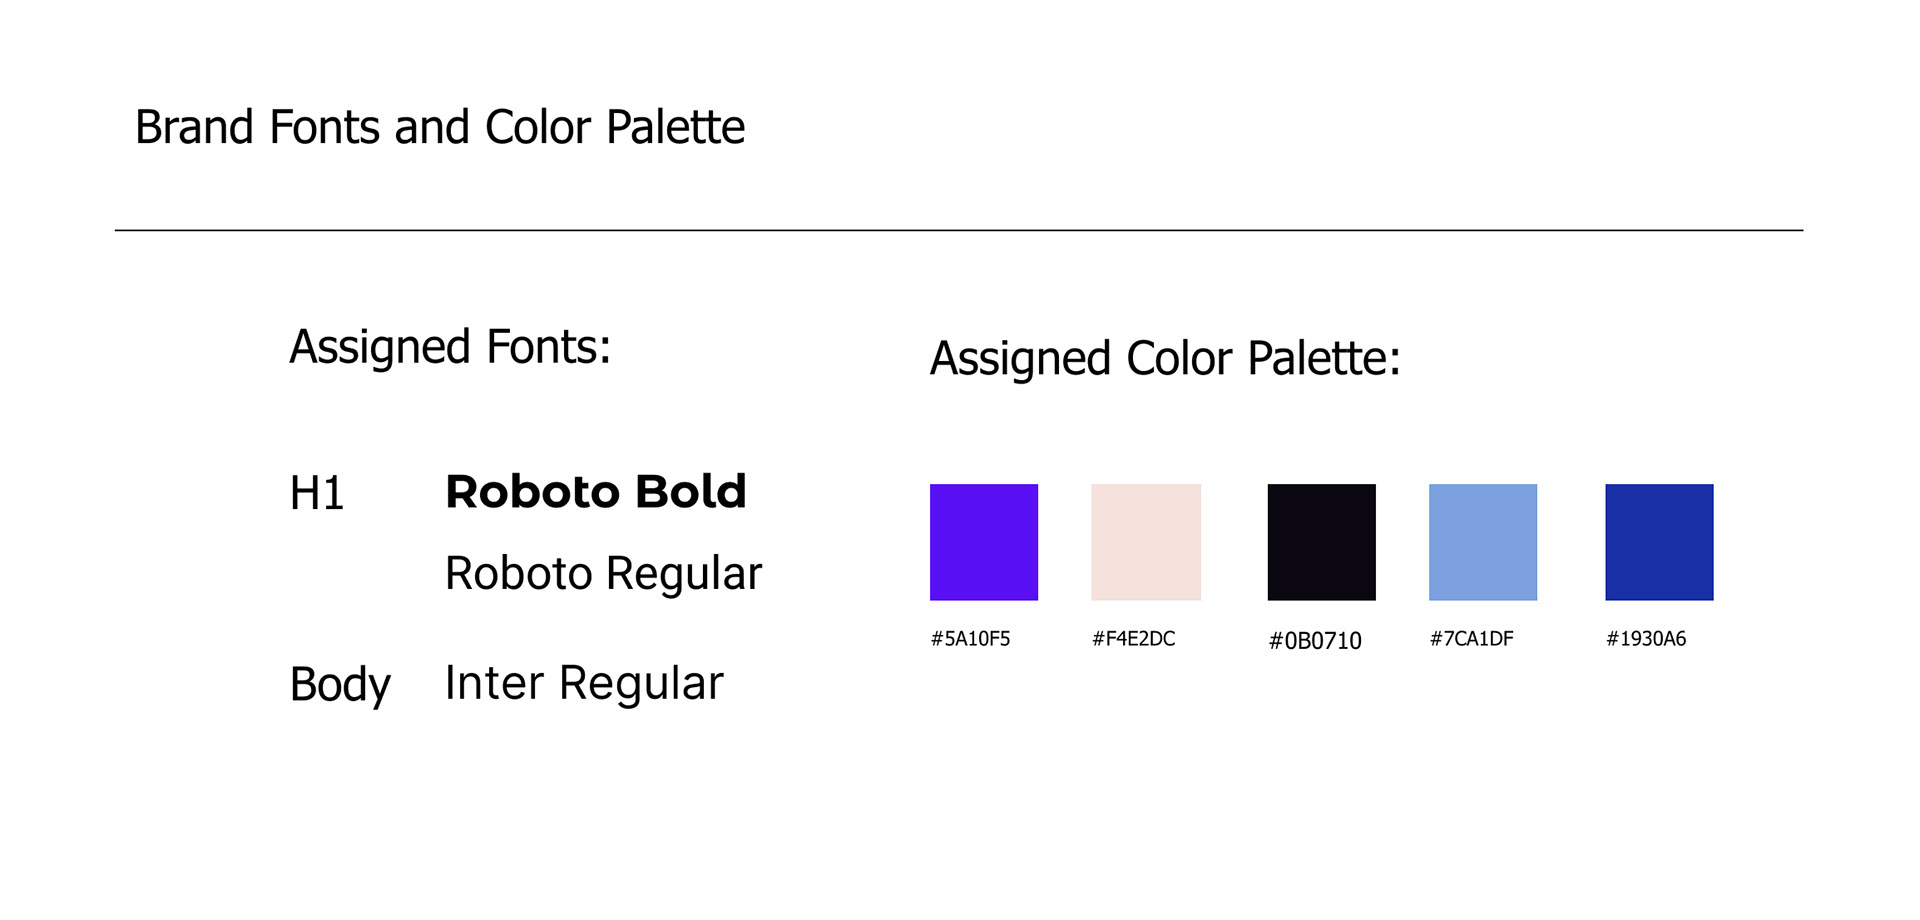Click the purple #5A10F5 color swatch
This screenshot has width=1920, height=920.
point(984,542)
